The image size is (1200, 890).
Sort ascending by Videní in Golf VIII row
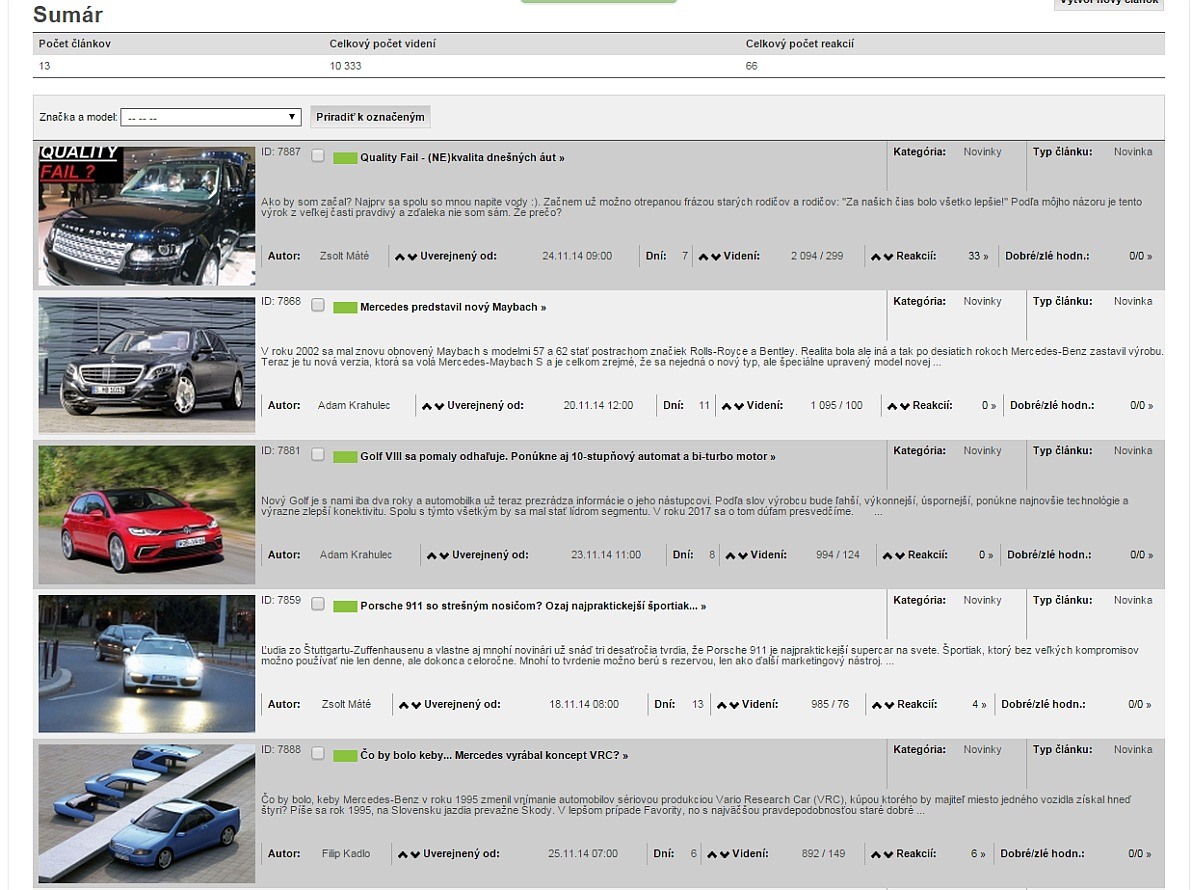(x=730, y=556)
